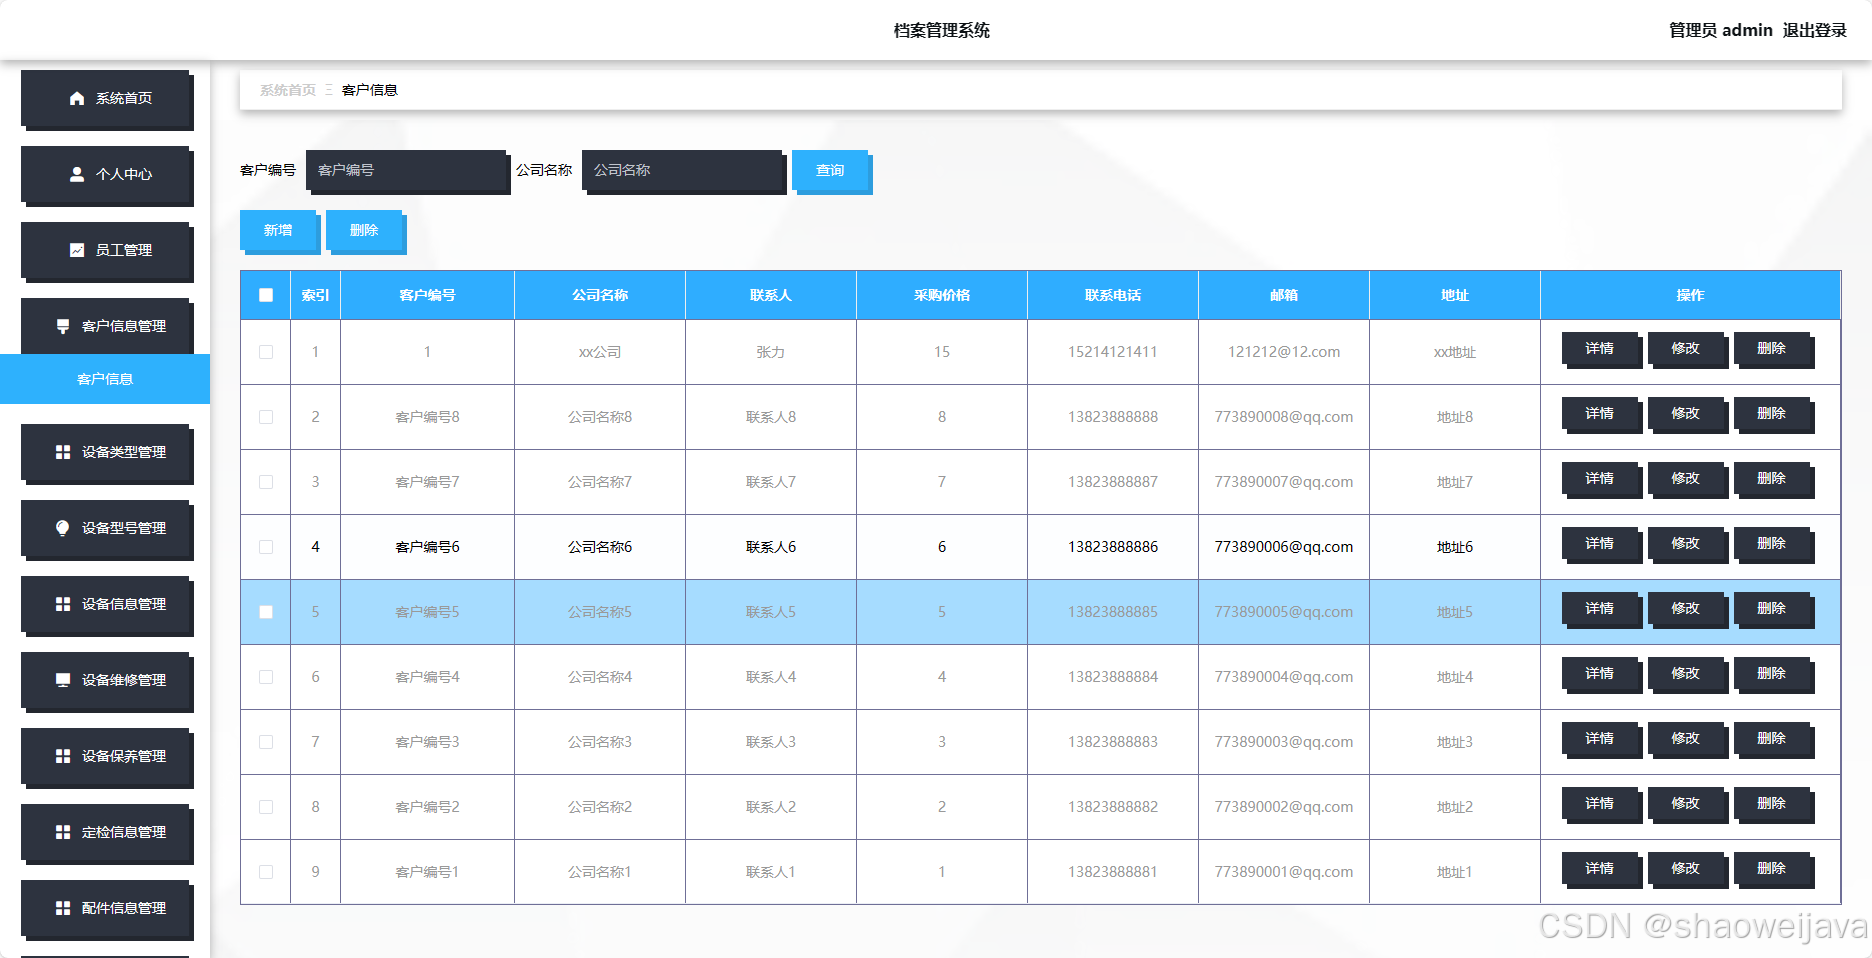
Task: Click the 客户编号 column header
Action: [x=427, y=295]
